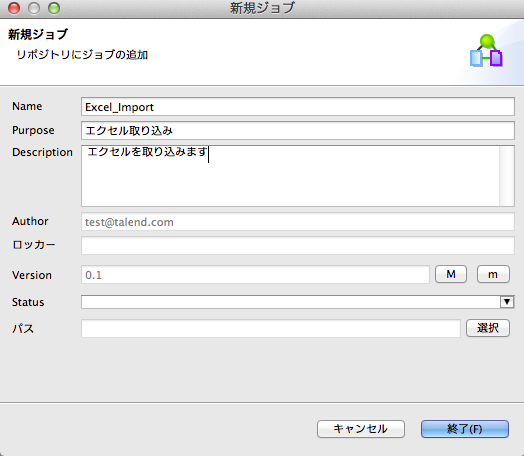Click the yellow minimize window button
The height and width of the screenshot is (456, 524).
[x=34, y=8]
